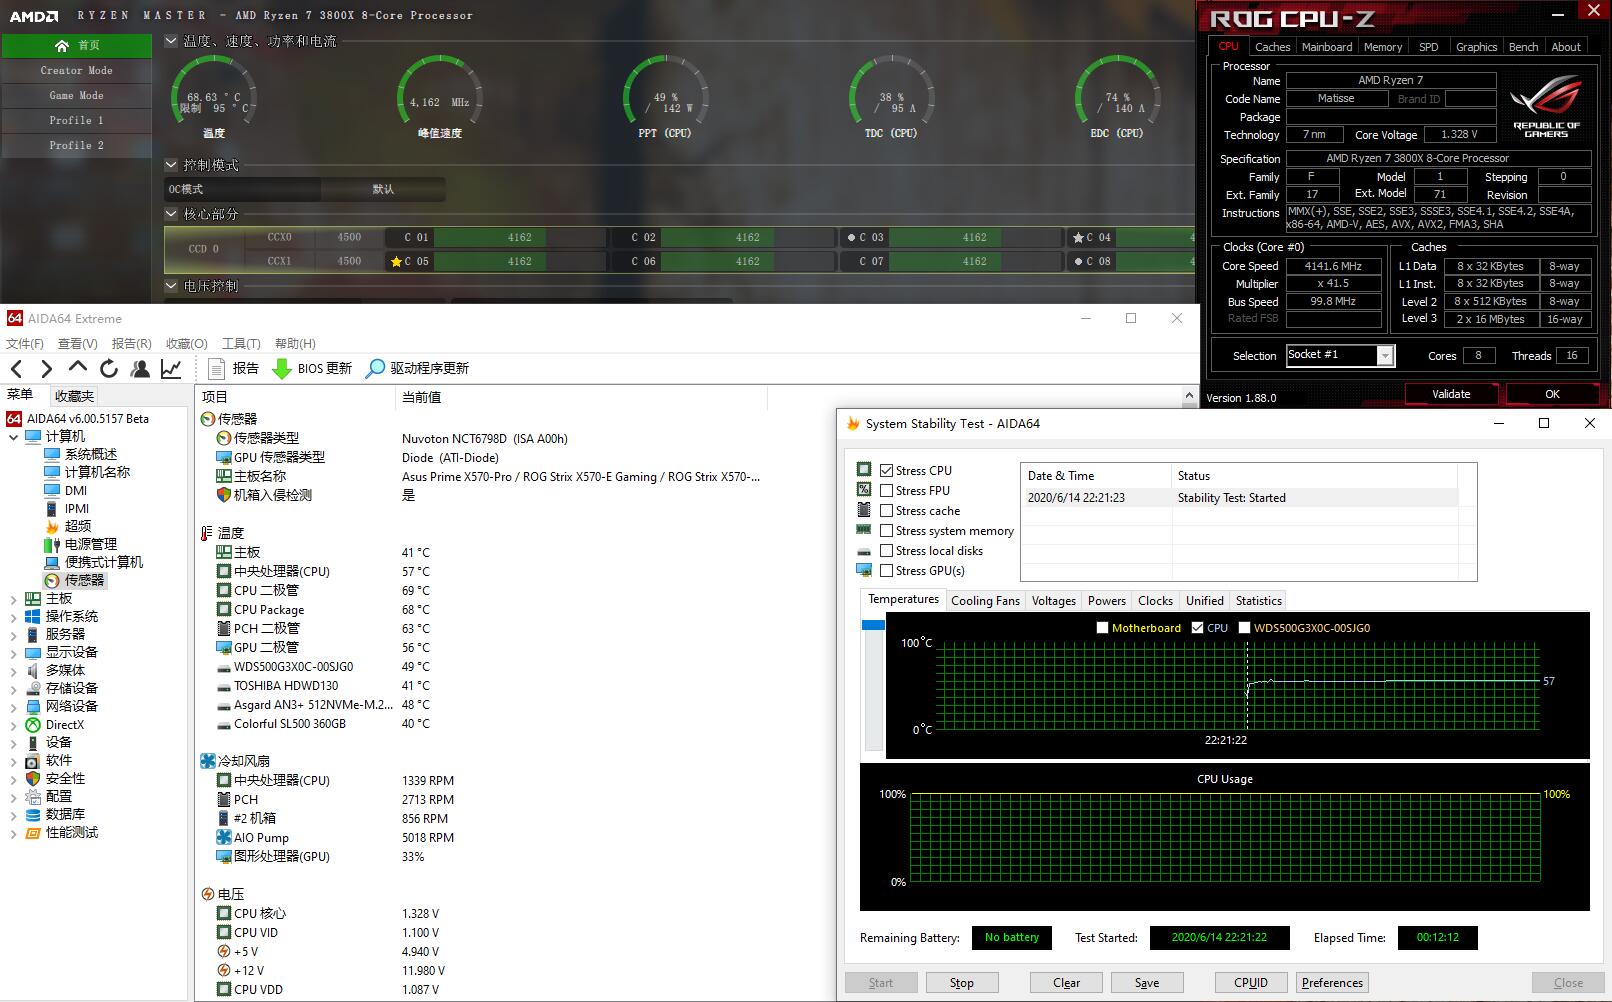Open the report document icon

[x=217, y=369]
